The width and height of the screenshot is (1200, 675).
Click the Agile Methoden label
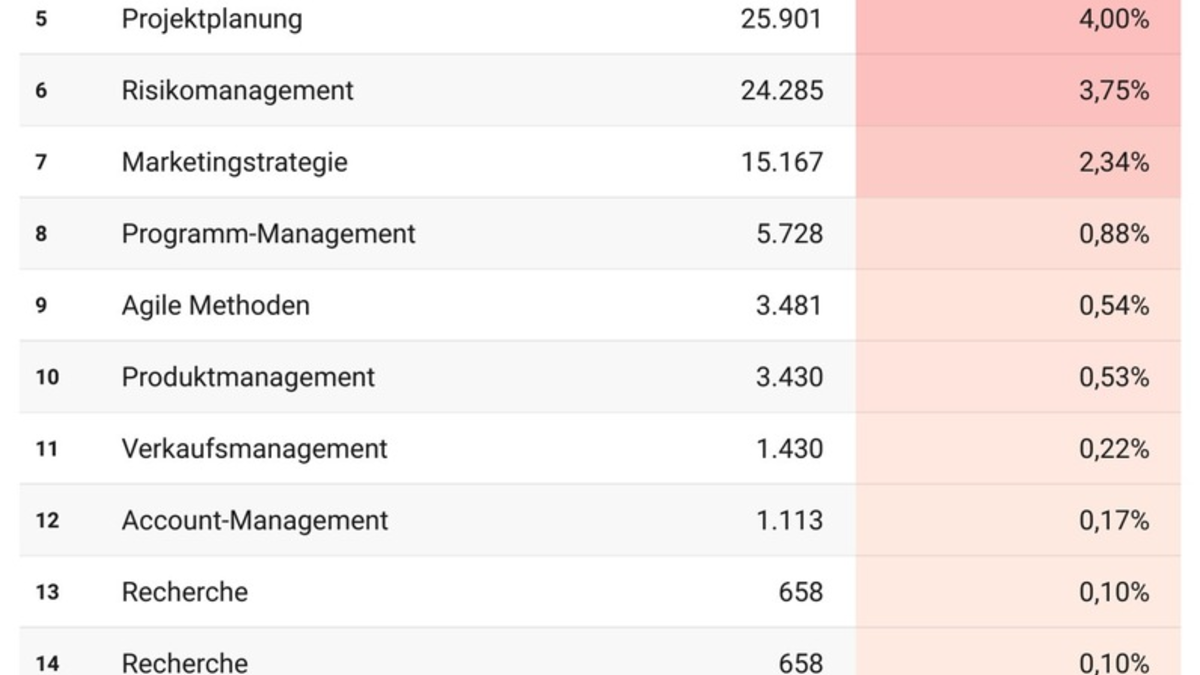(x=215, y=305)
